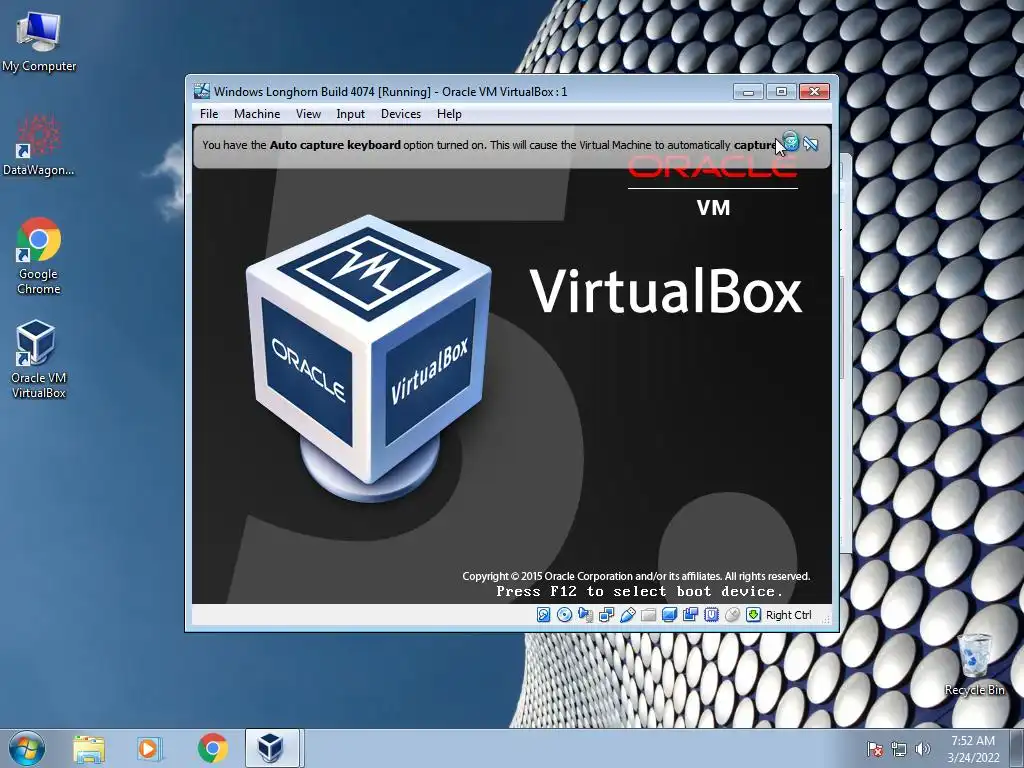
Task: Open the File menu
Action: (x=209, y=114)
